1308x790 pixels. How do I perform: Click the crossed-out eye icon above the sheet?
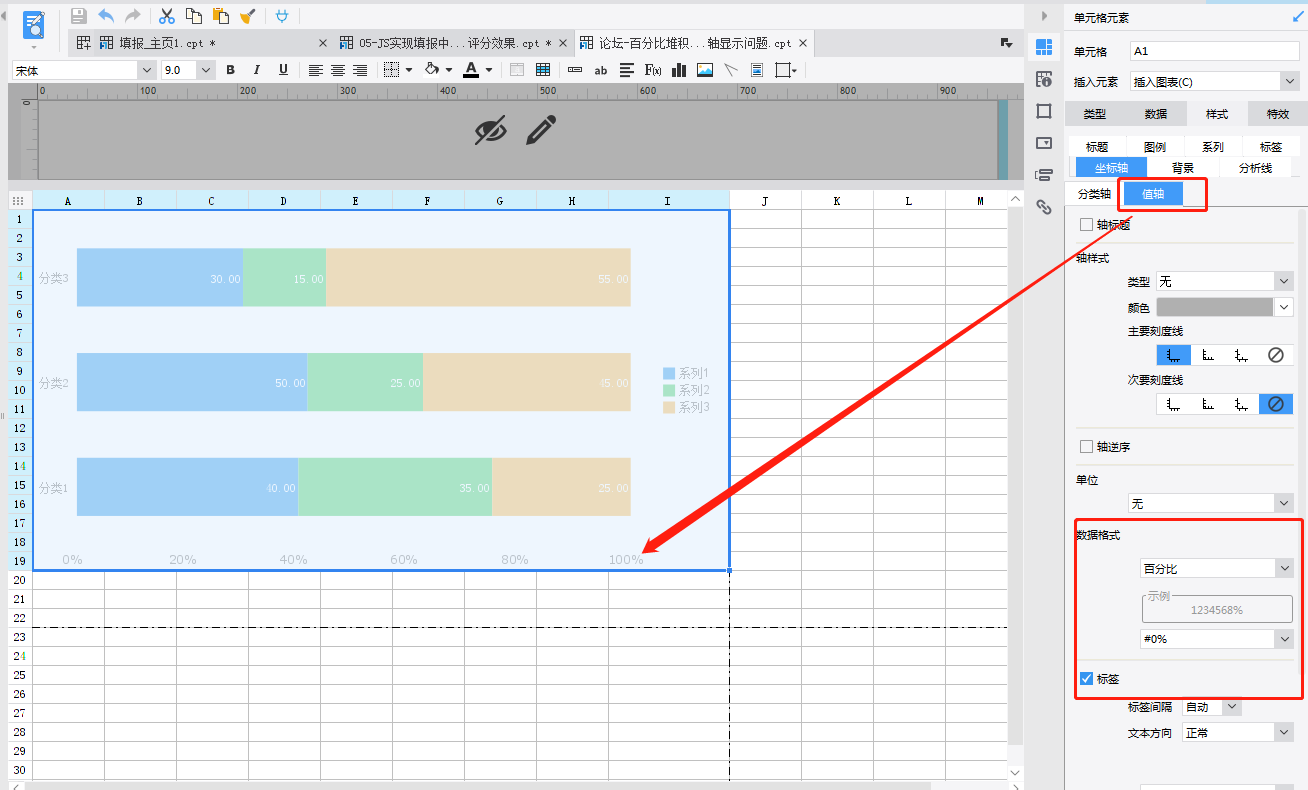491,130
